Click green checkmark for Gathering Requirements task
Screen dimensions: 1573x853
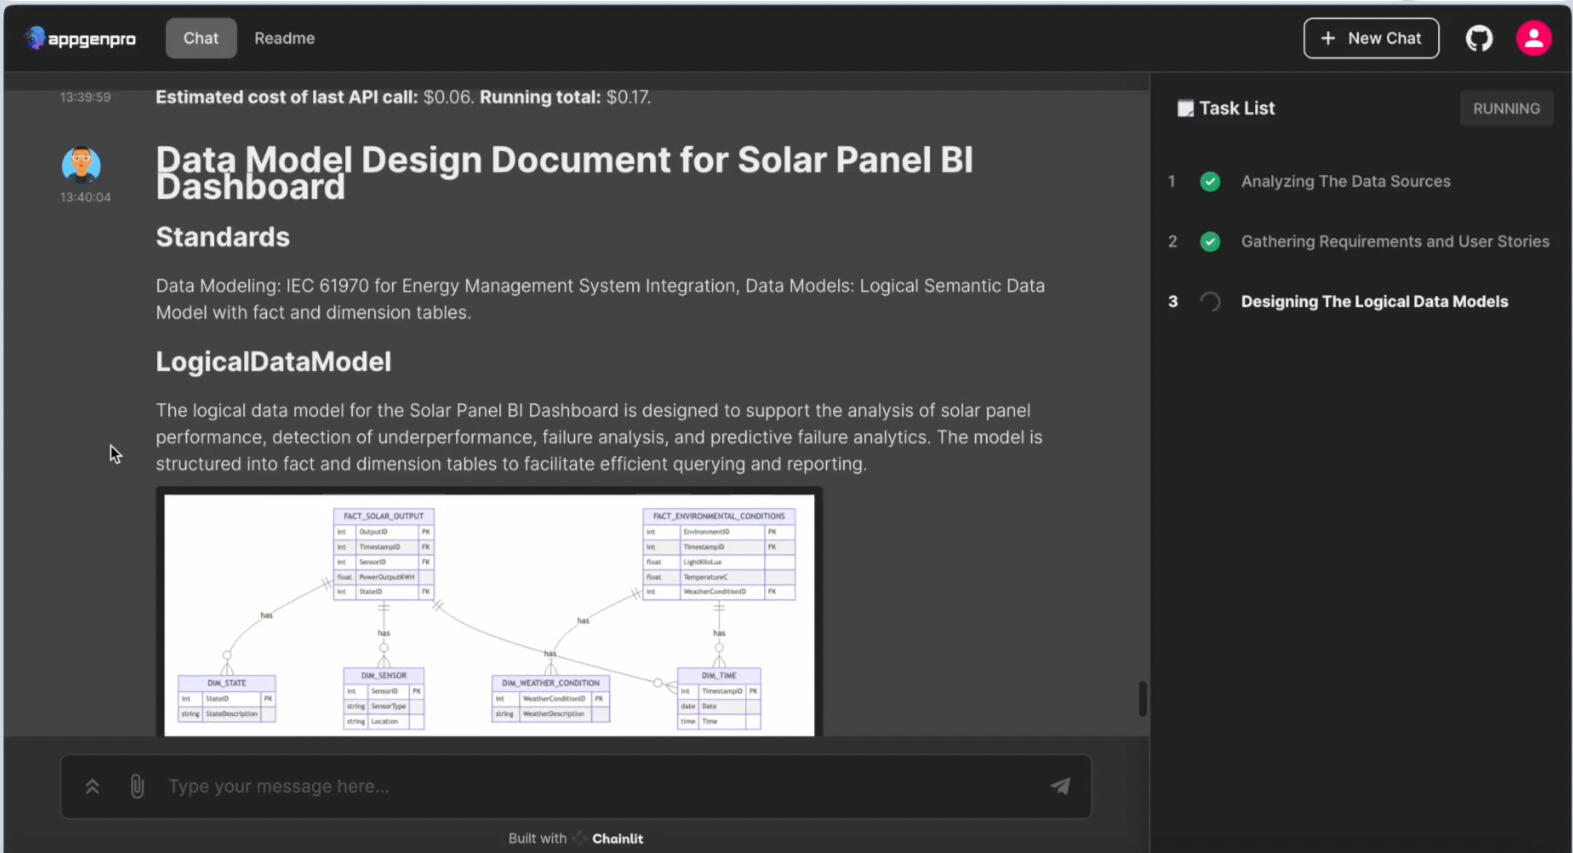(x=1210, y=242)
